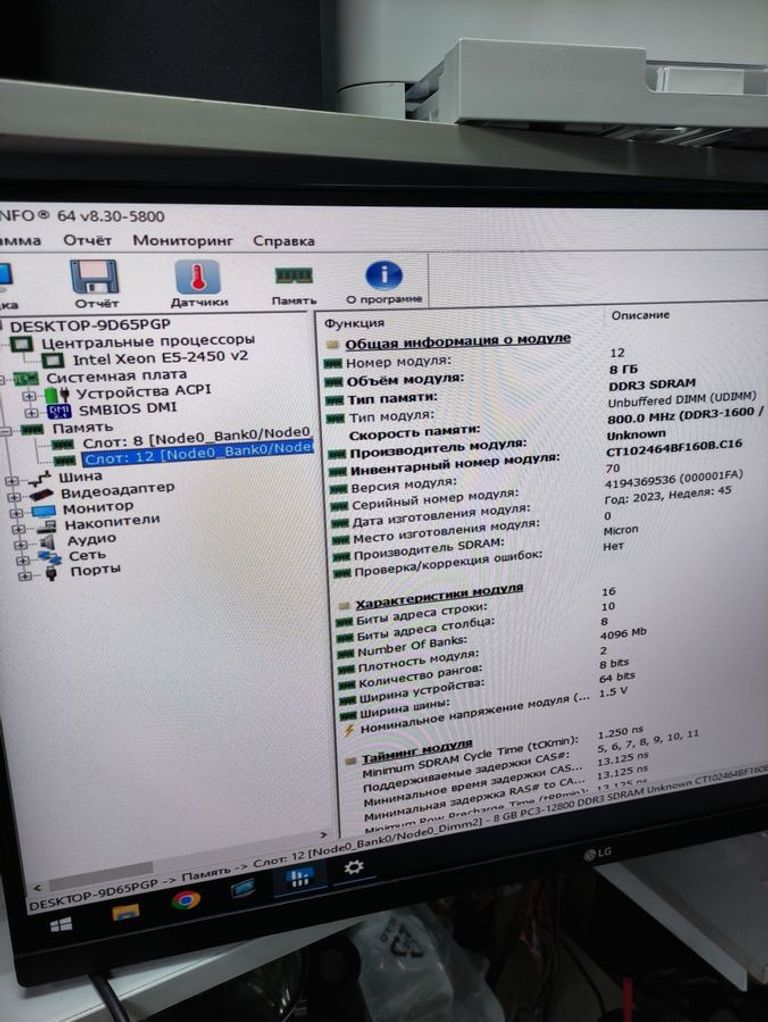Screen dimensions: 768x1022
Task: Expand the Накопители node
Action: coord(20,529)
